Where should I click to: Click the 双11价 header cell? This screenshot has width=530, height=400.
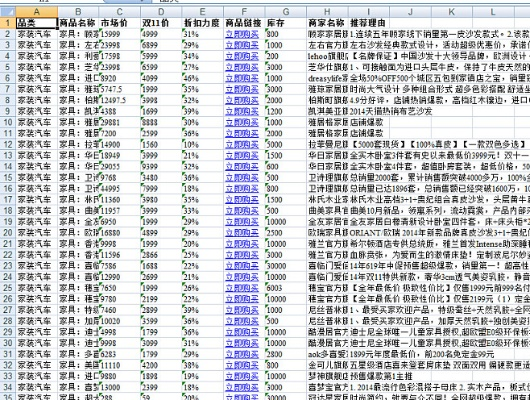coord(161,23)
